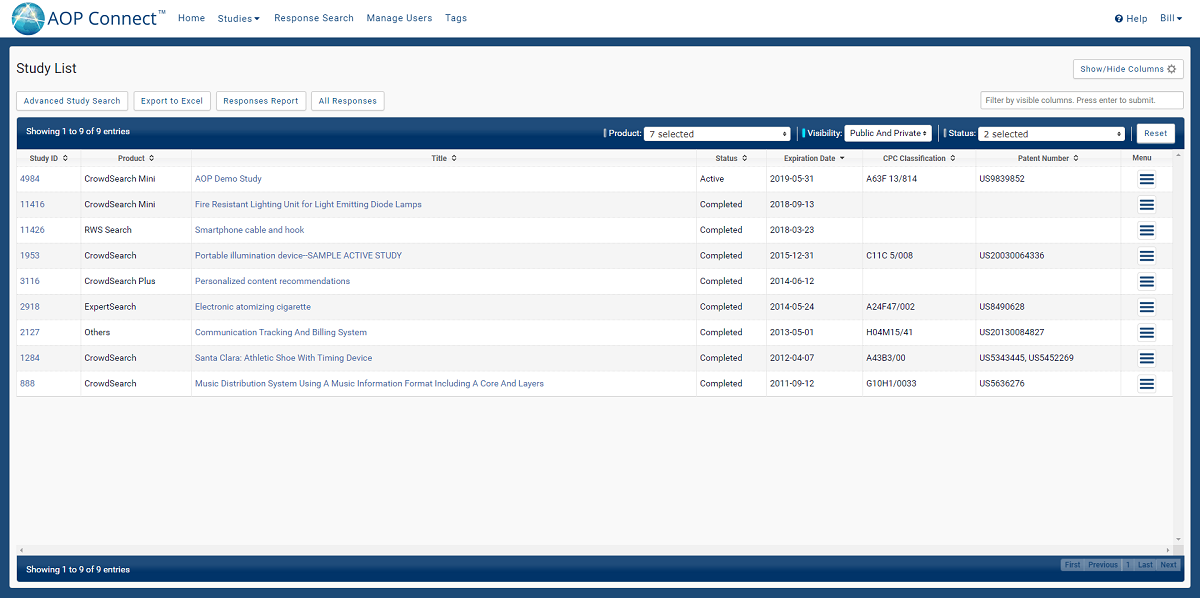Click the filter by visible columns field

coord(1081,101)
